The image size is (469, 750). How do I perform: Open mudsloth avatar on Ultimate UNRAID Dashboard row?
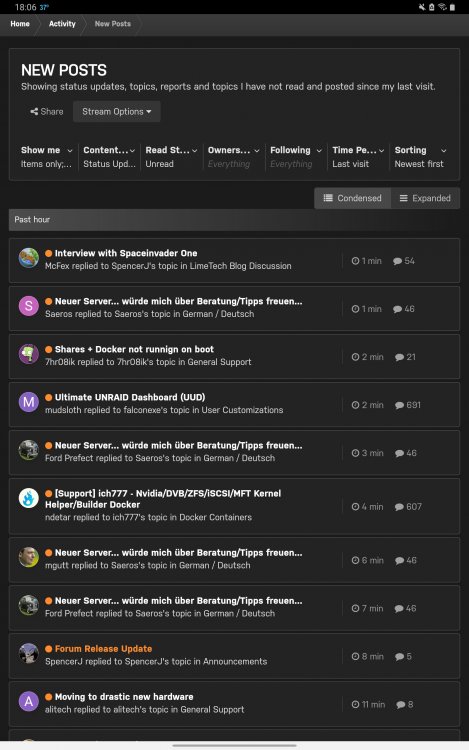point(29,402)
